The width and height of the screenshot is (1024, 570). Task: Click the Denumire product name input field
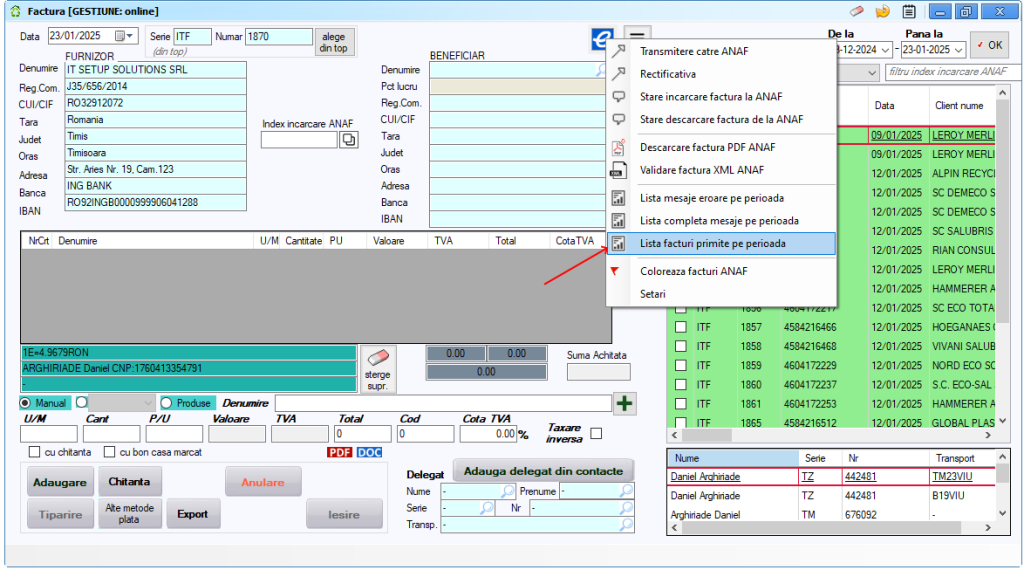[x=443, y=403]
